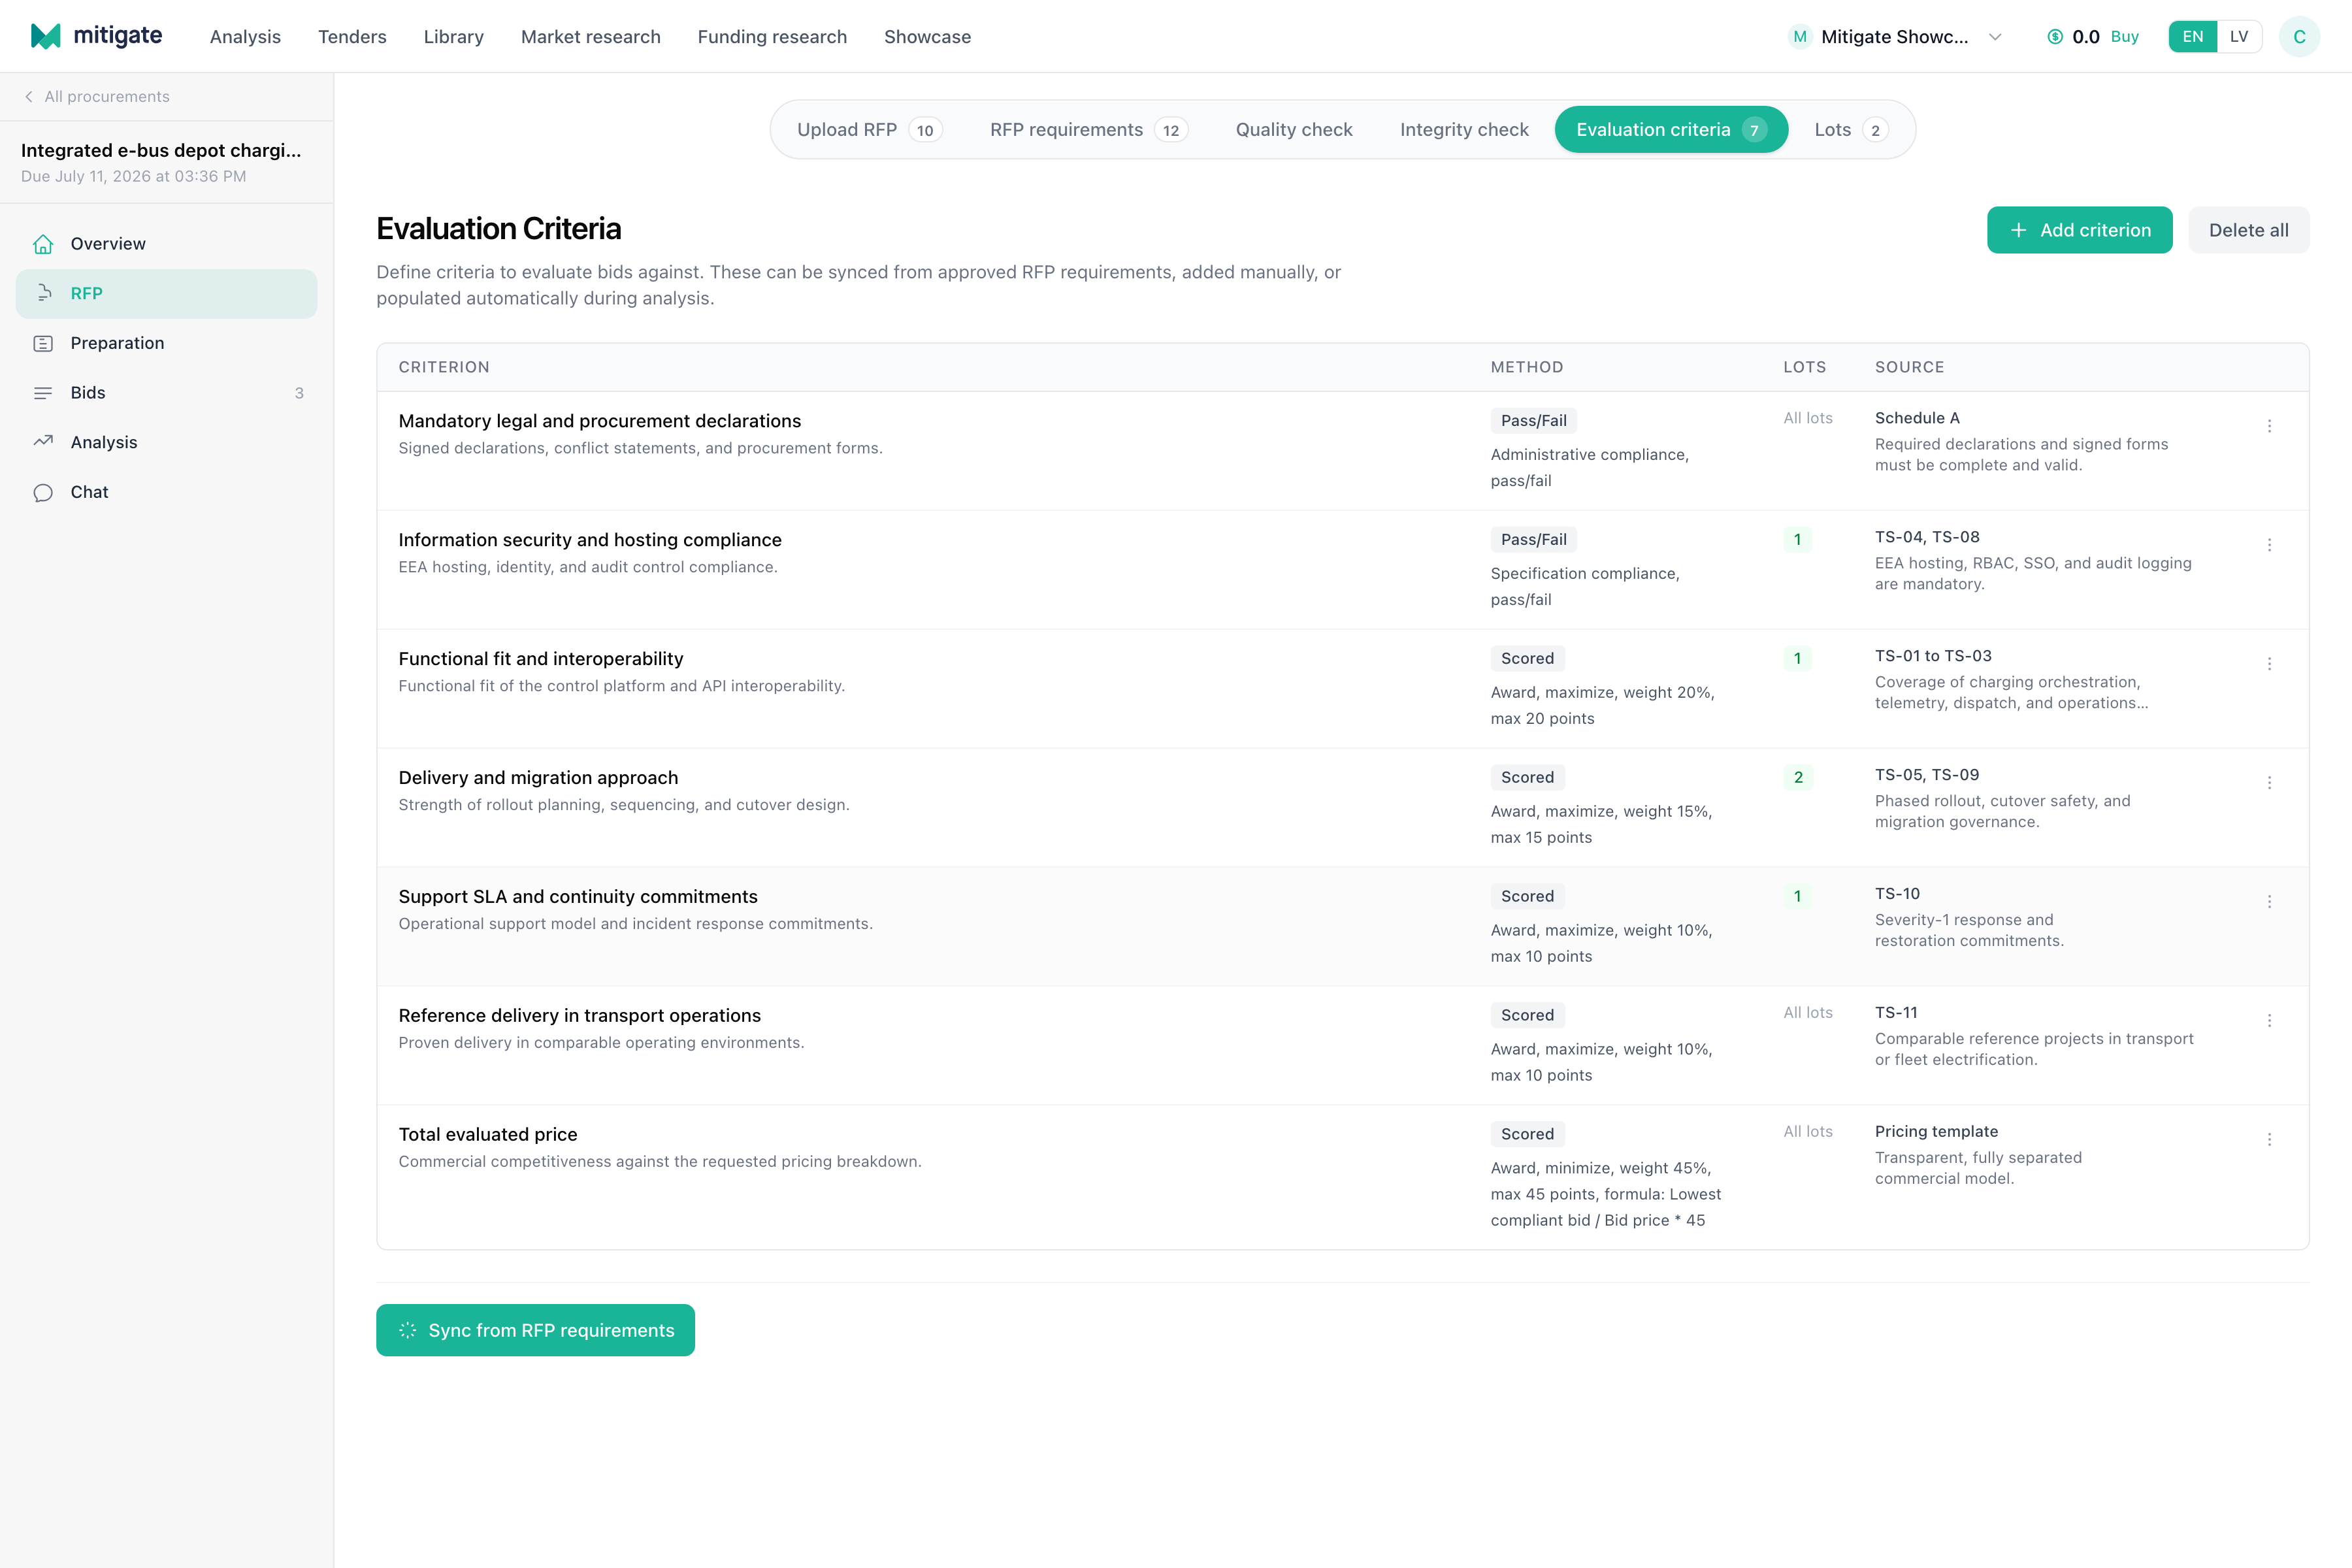Click the mitigate logo icon
2352x1568 pixels.
[46, 36]
